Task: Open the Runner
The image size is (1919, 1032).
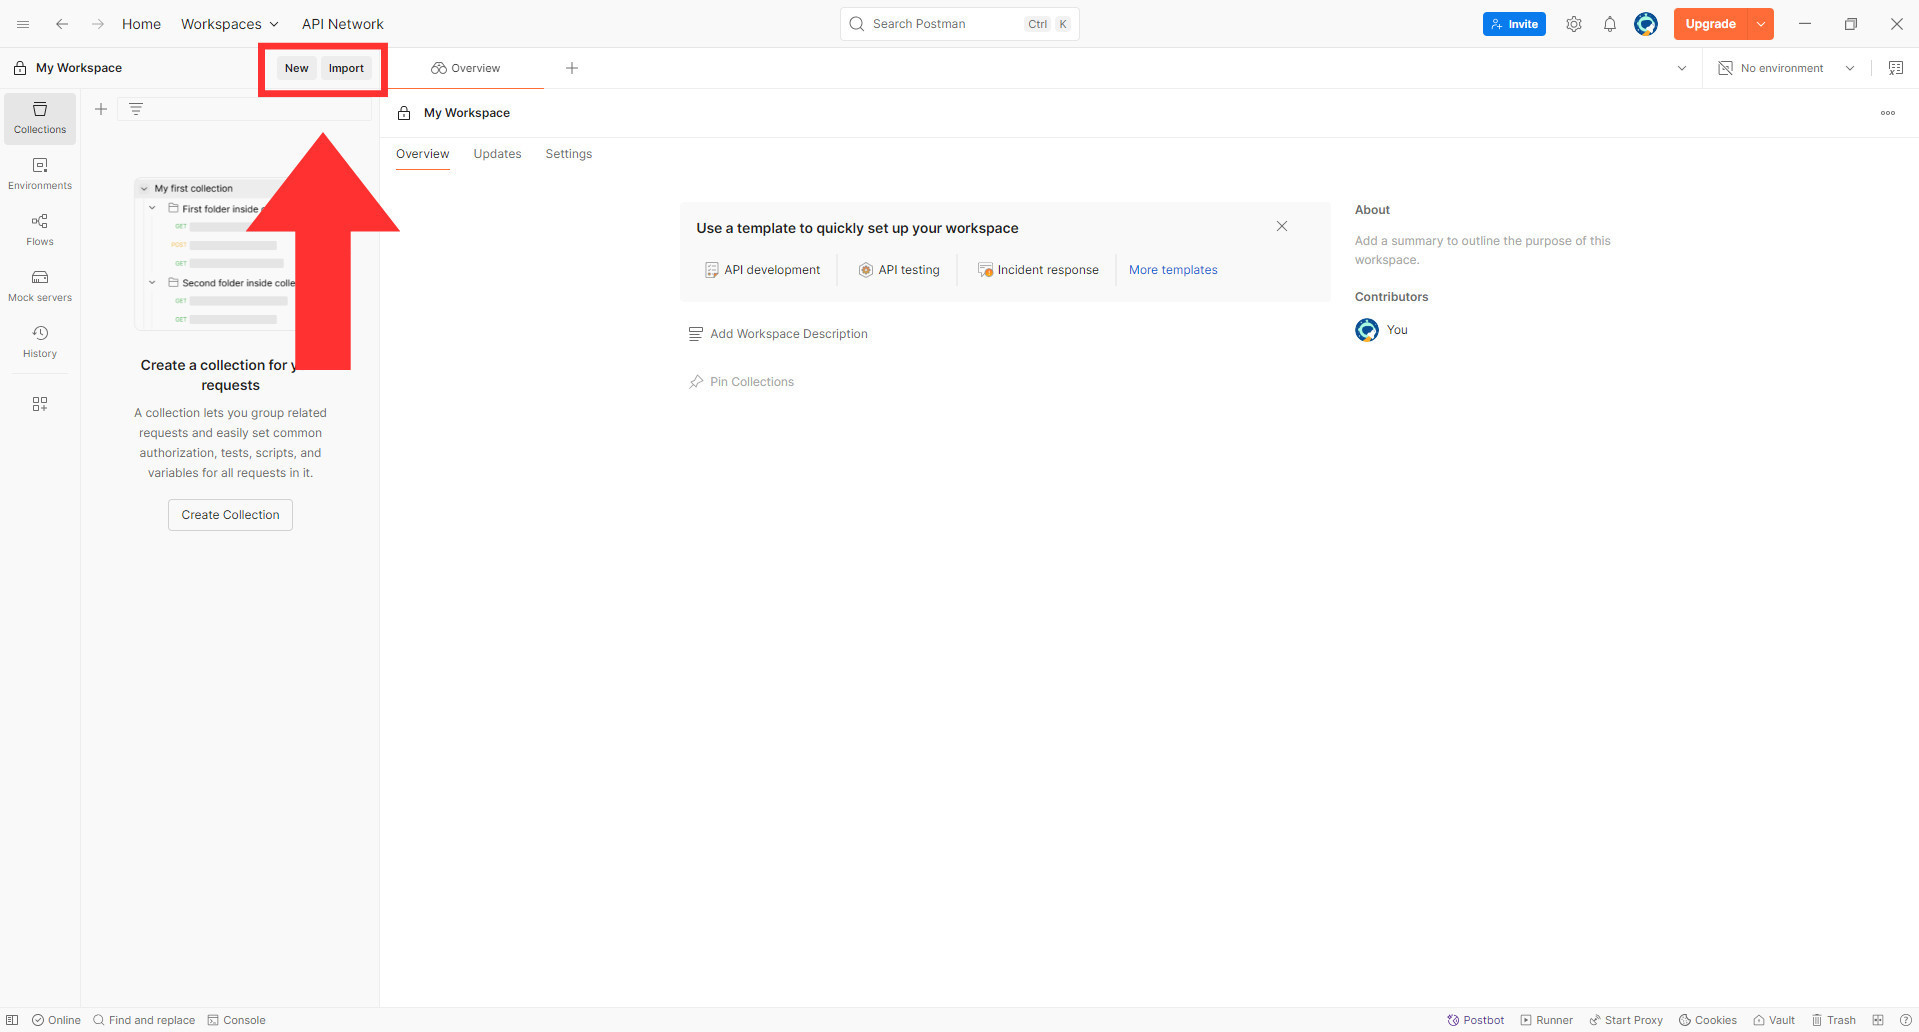Action: click(1546, 1020)
